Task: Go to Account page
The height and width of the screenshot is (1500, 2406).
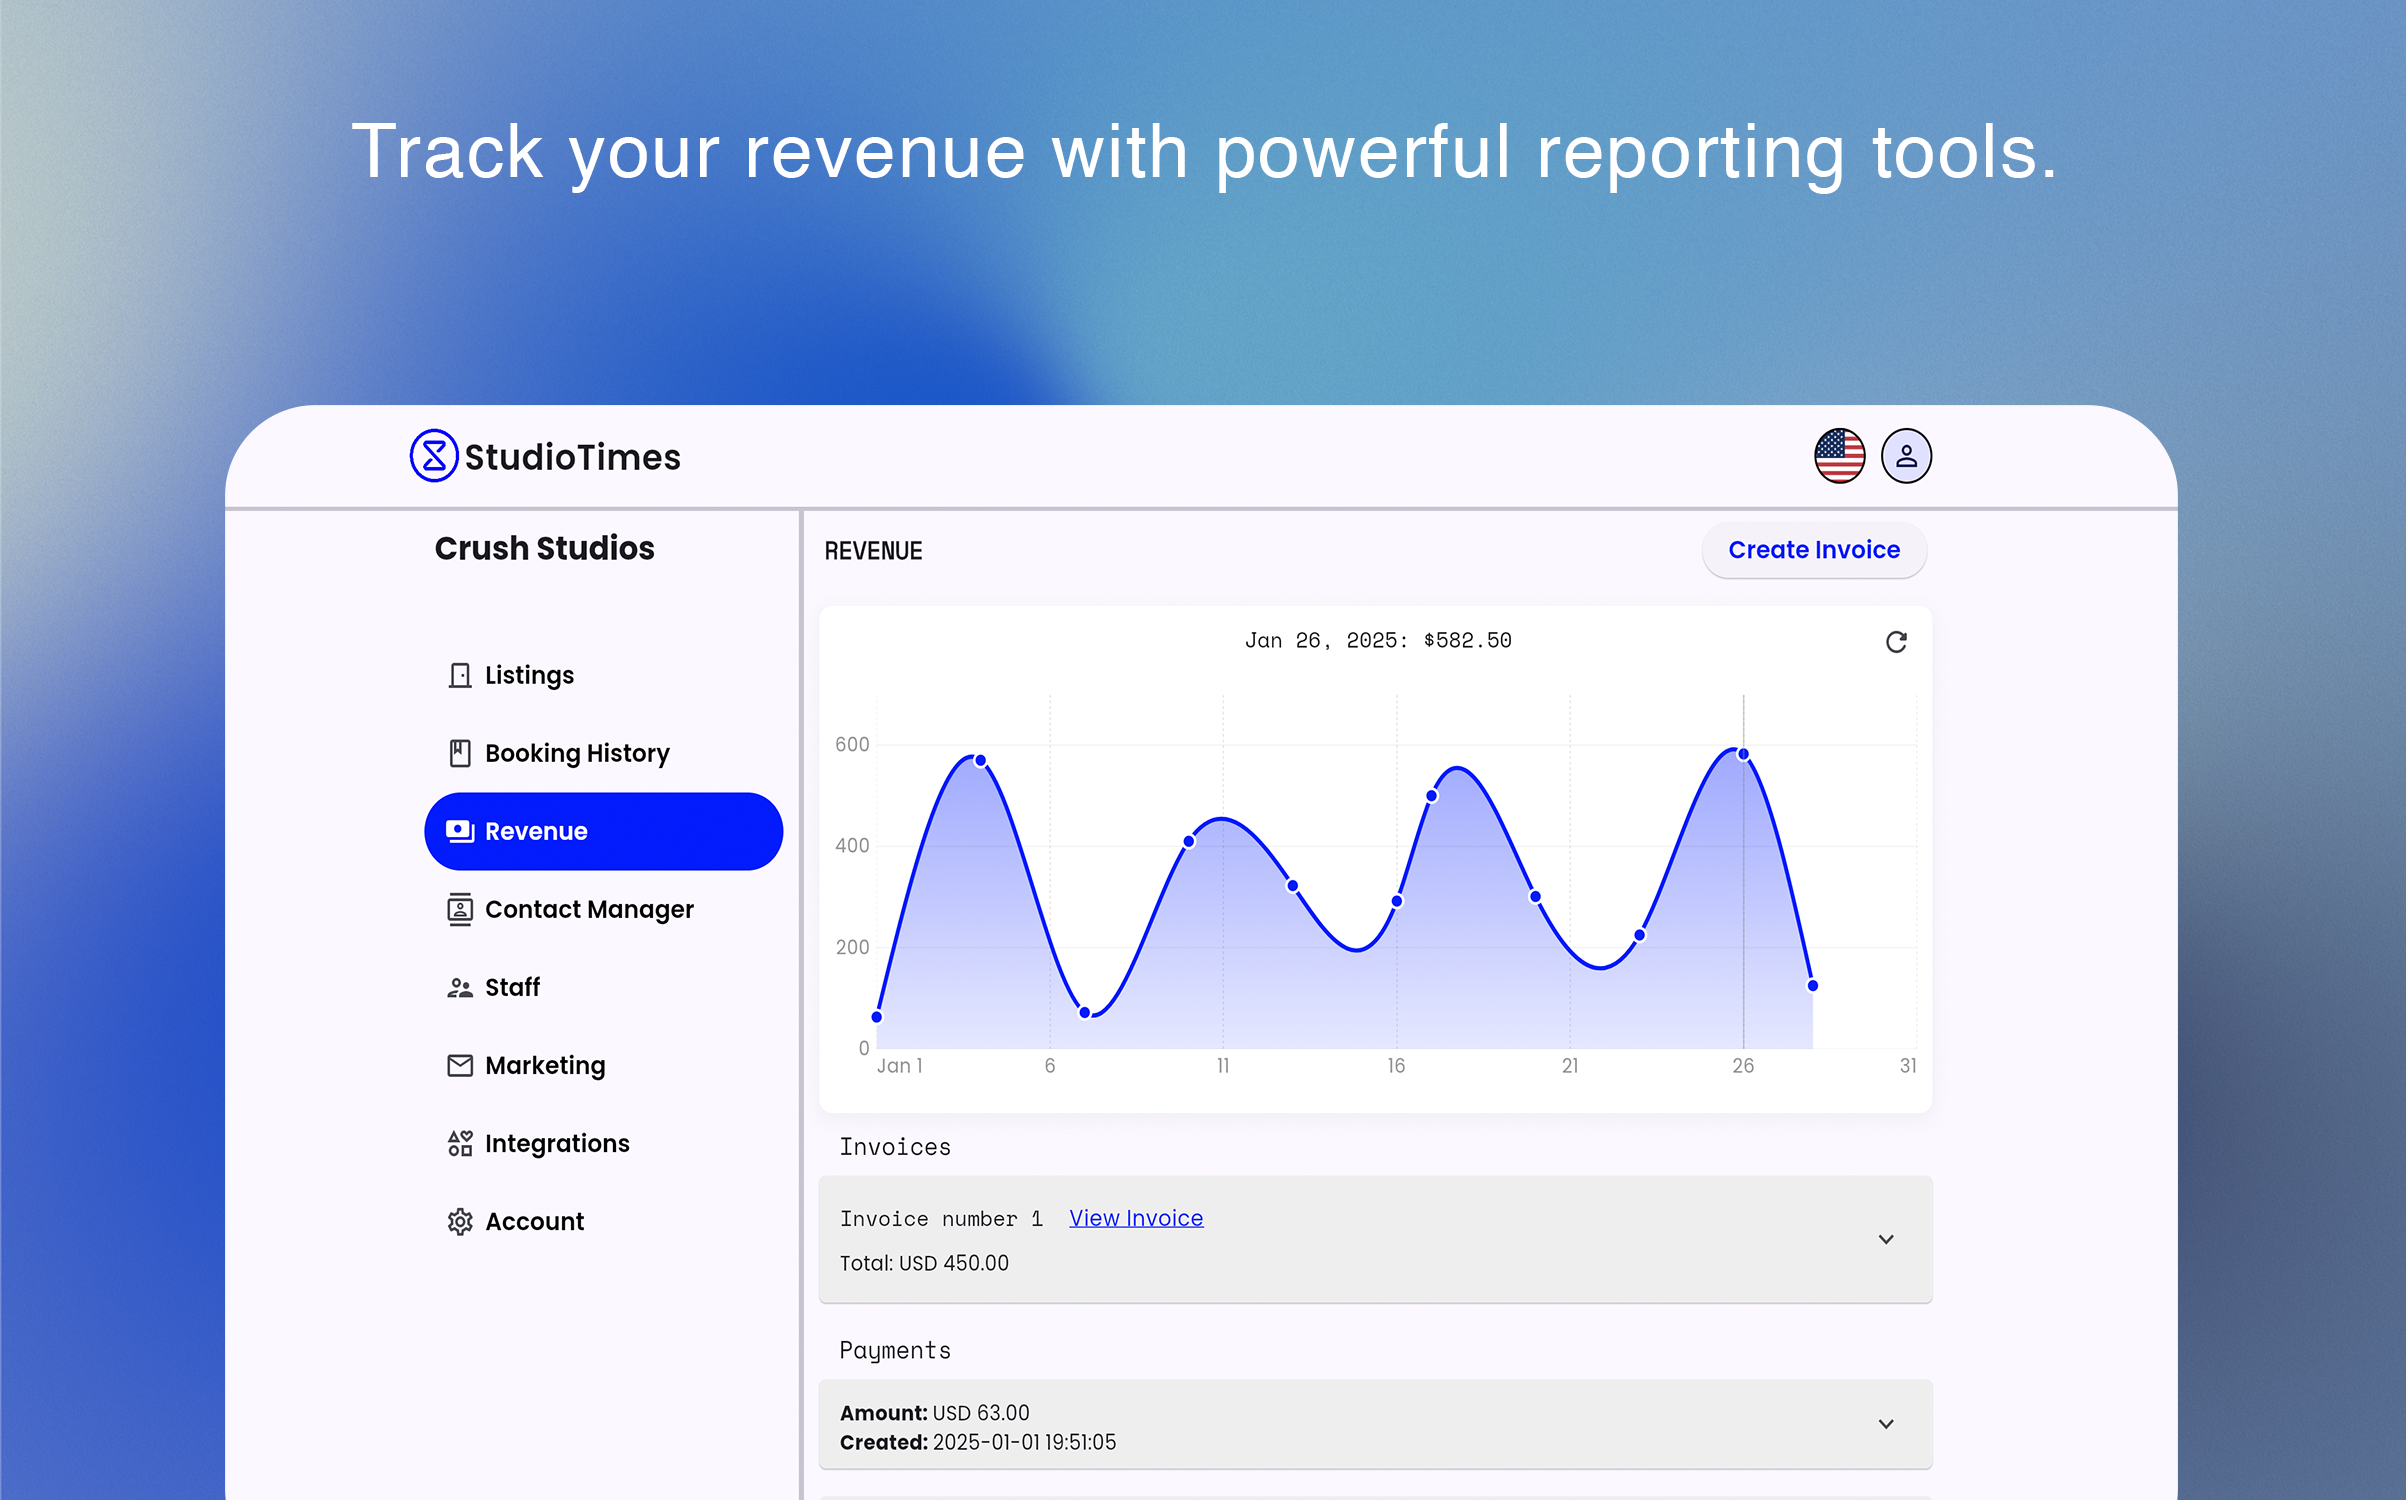Action: (603, 1221)
